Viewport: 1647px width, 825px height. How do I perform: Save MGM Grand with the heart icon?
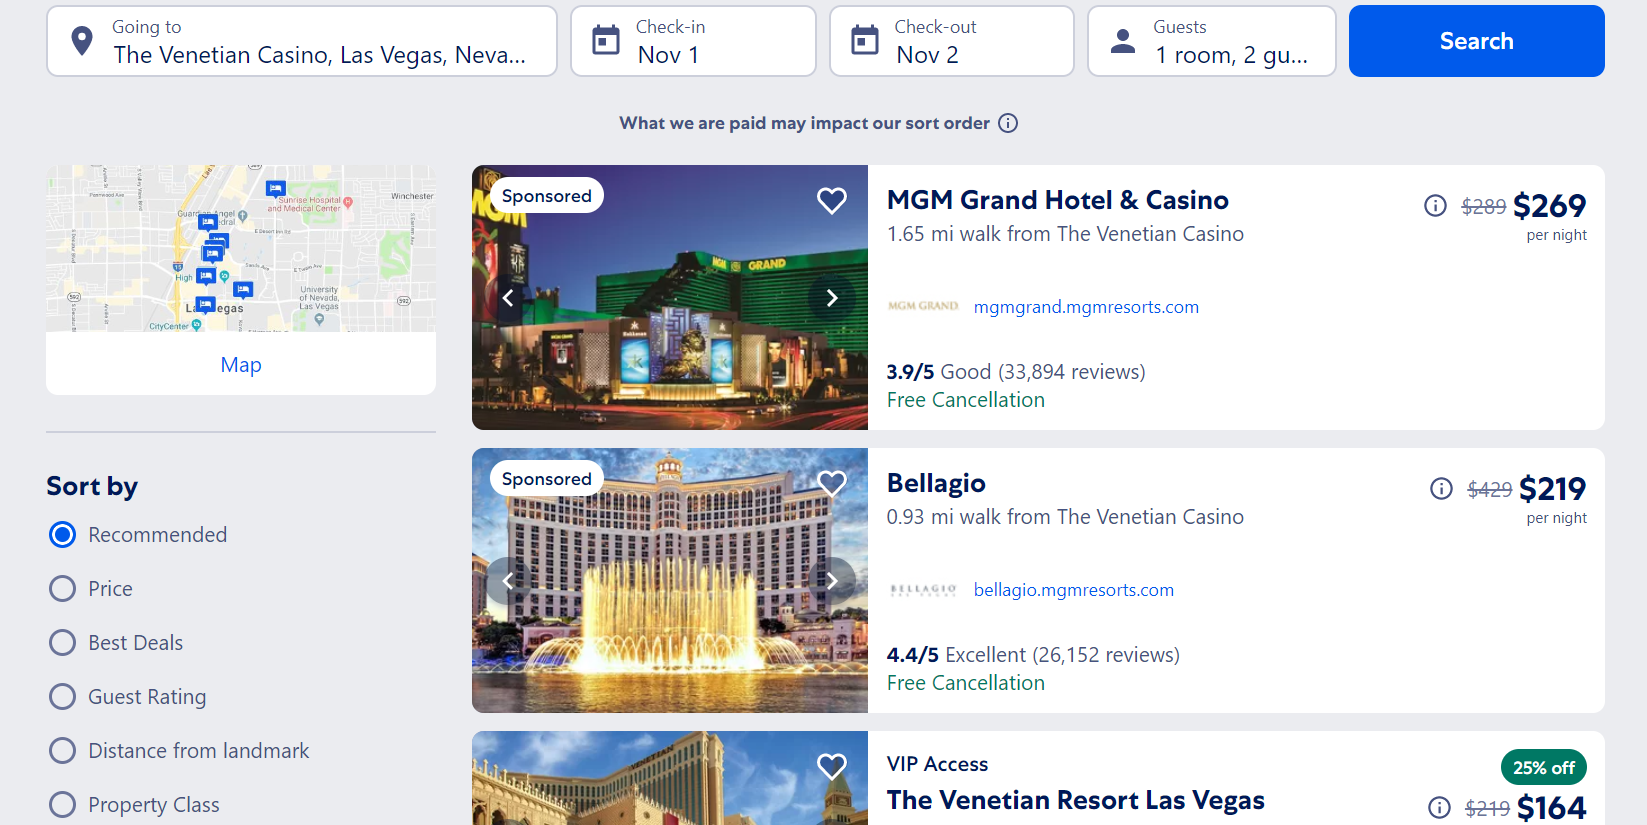pos(832,200)
